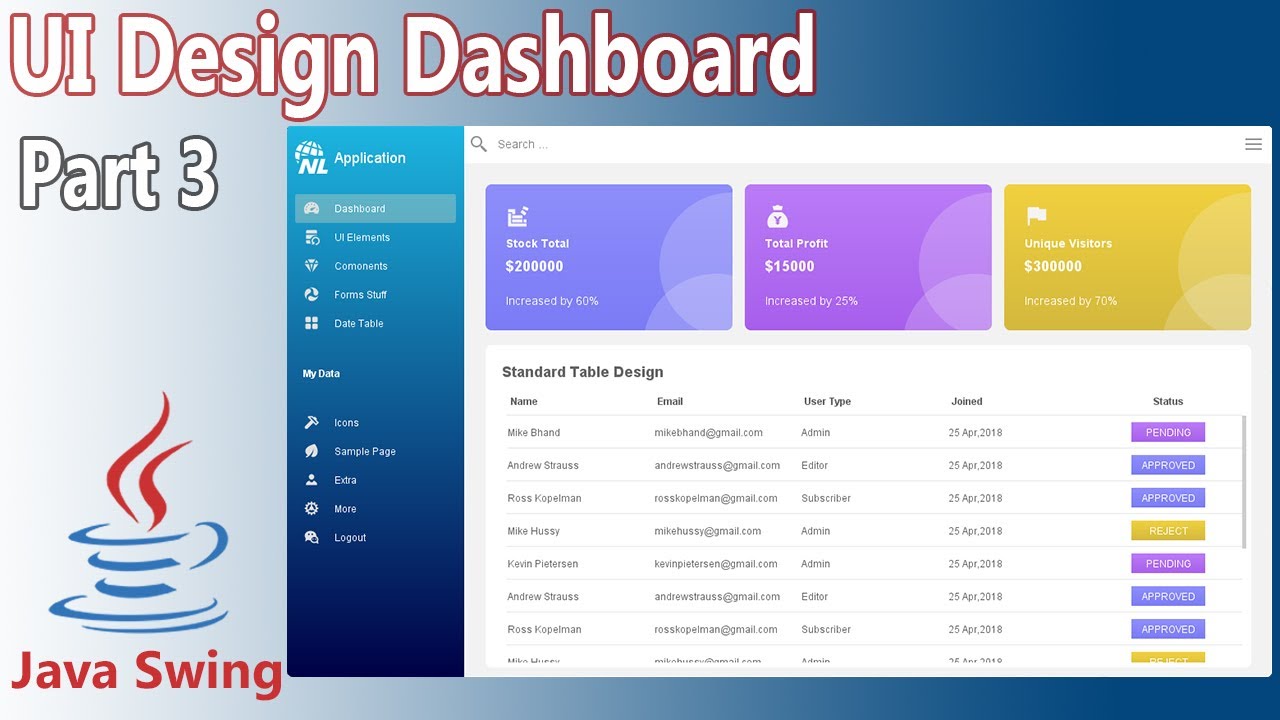Click the Sample Page leaf icon
This screenshot has height=720, width=1280.
coord(311,451)
